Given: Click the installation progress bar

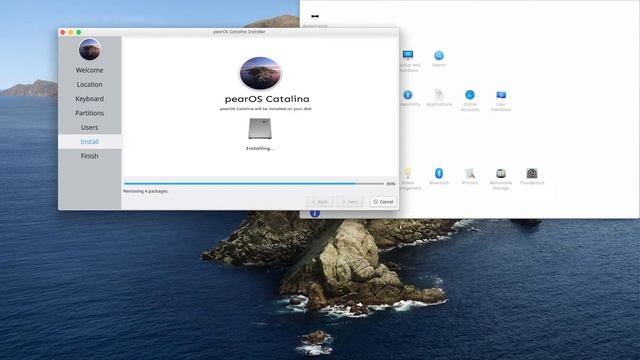Looking at the screenshot, I should click(253, 184).
